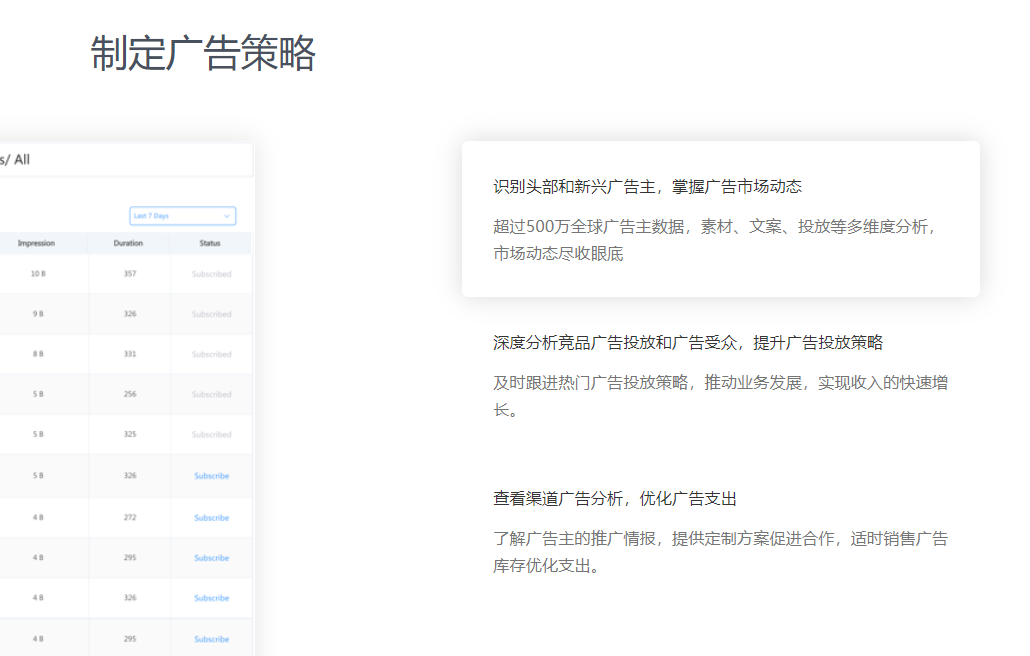Click Subscribed status in the 331 duration row
This screenshot has width=1030, height=656.
211,354
